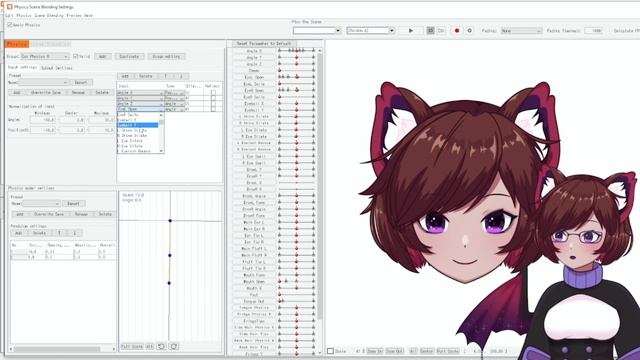Click Add button next to Valid checkbox
The image size is (640, 360).
tap(102, 56)
